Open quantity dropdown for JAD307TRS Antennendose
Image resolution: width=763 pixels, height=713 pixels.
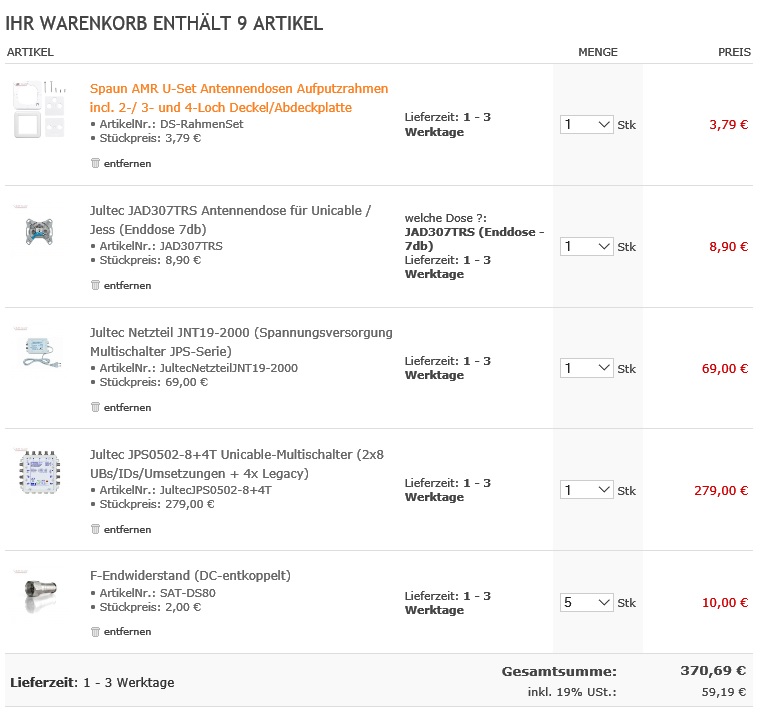(x=586, y=247)
